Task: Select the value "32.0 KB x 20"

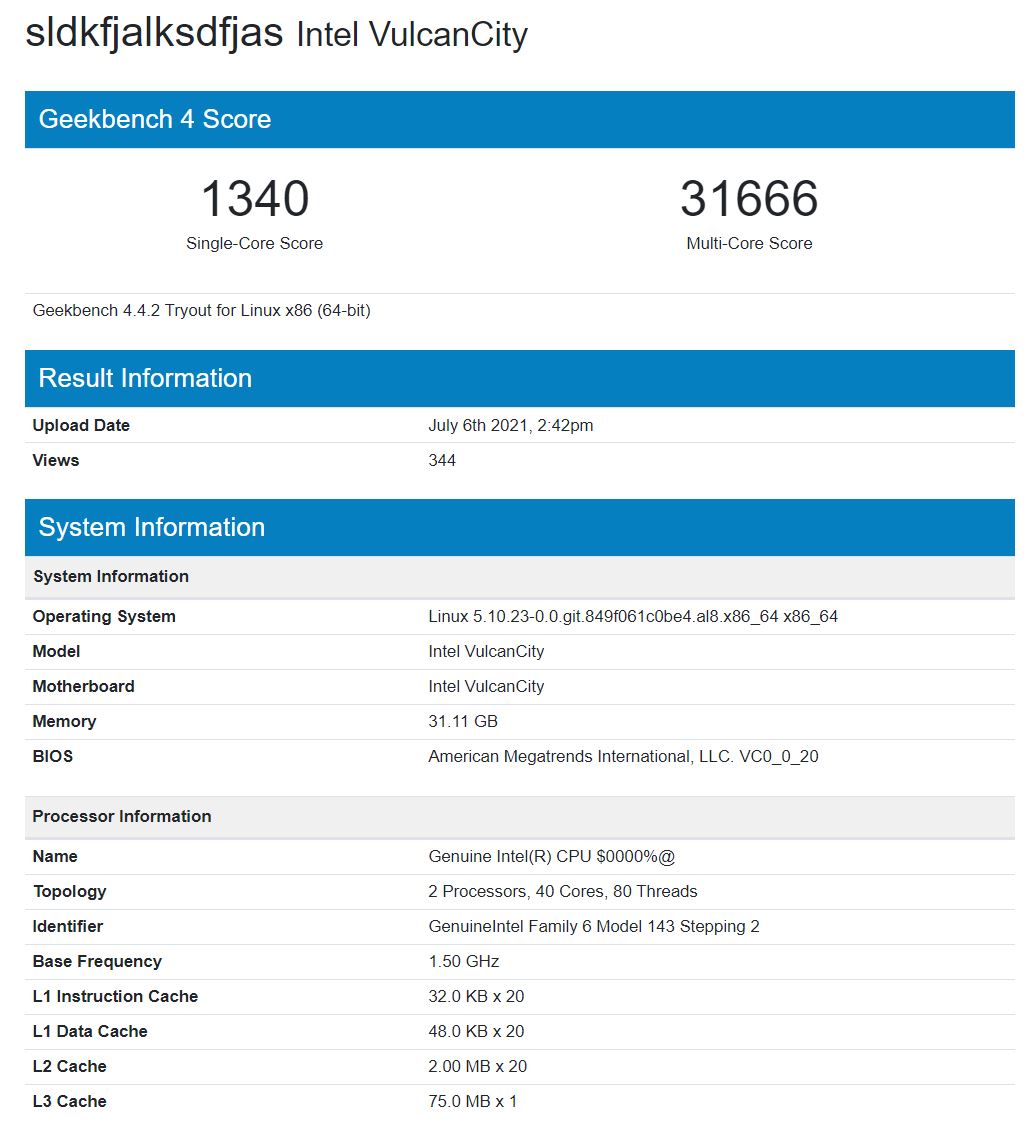Action: (476, 996)
